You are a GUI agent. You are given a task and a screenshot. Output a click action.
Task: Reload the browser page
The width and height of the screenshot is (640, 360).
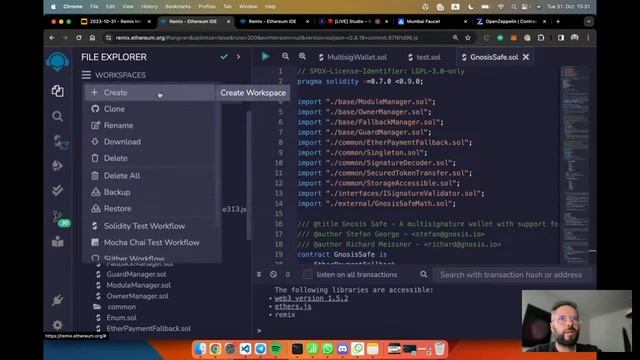click(x=78, y=38)
